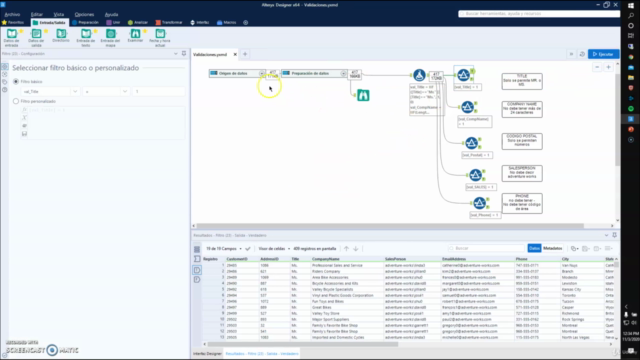Screen dimensions: 640x360
Task: Expand results panel options chevron
Action: 606,235
